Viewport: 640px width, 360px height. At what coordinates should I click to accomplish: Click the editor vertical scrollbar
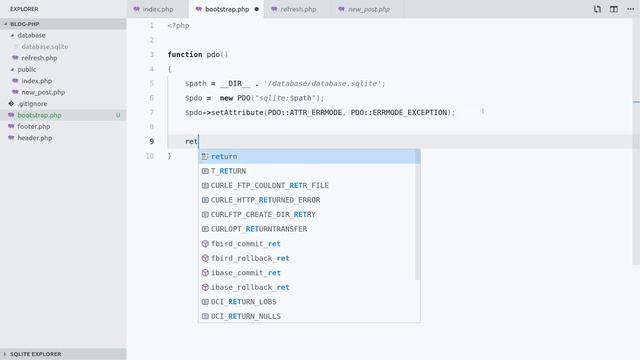[636, 141]
